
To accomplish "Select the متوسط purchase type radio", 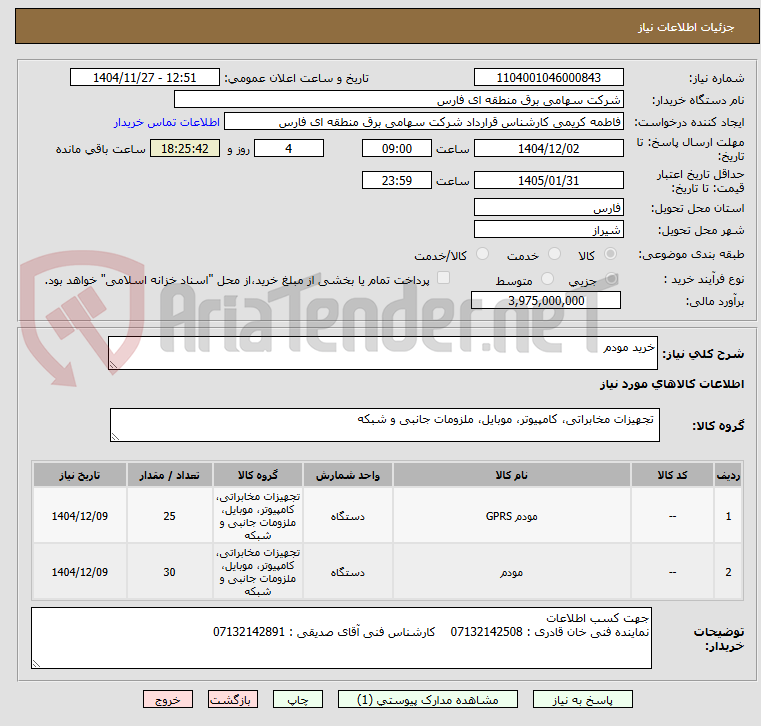I will 547,279.
